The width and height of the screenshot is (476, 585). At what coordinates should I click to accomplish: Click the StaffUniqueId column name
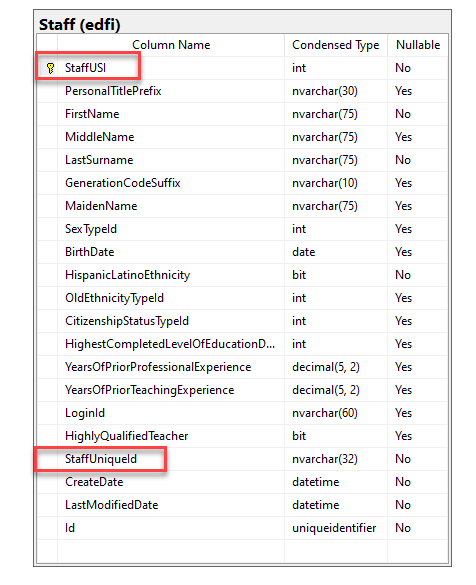101,459
